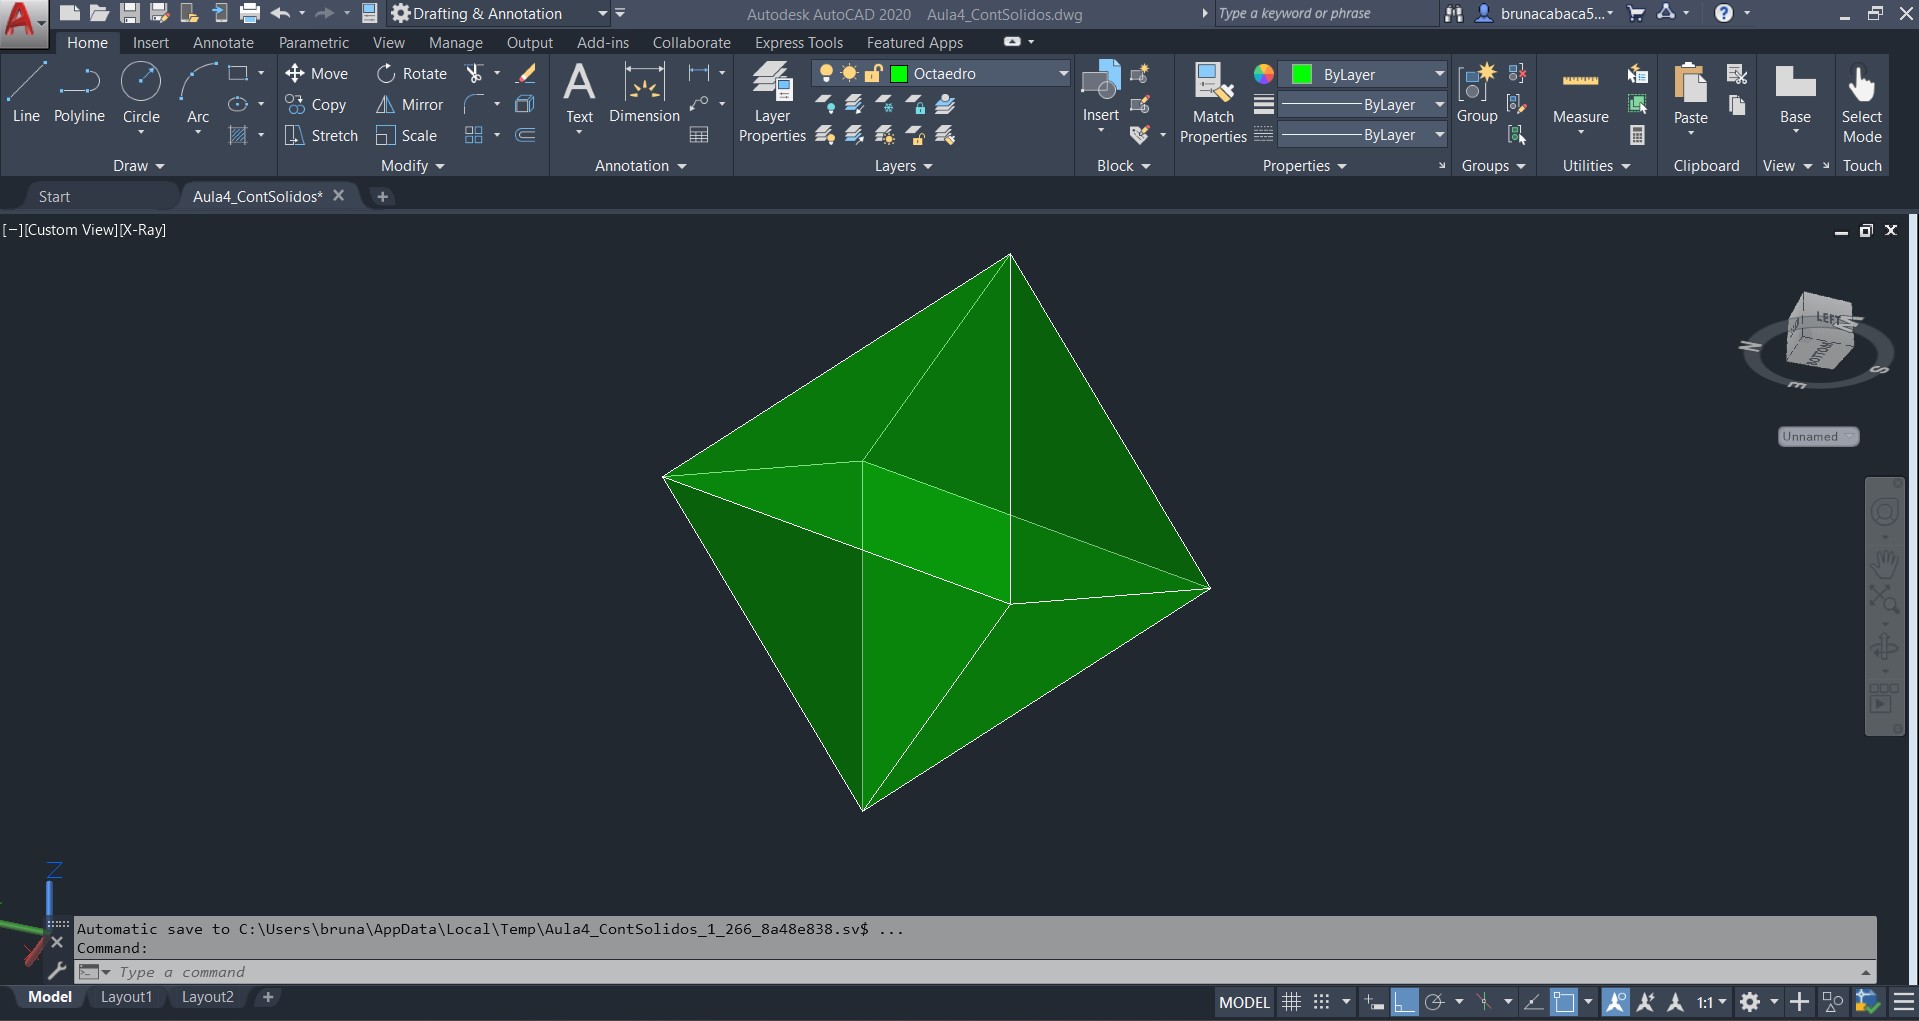Screen dimensions: 1919x1021
Task: Toggle layer on/off lightbulb for Octaedro
Action: (826, 73)
